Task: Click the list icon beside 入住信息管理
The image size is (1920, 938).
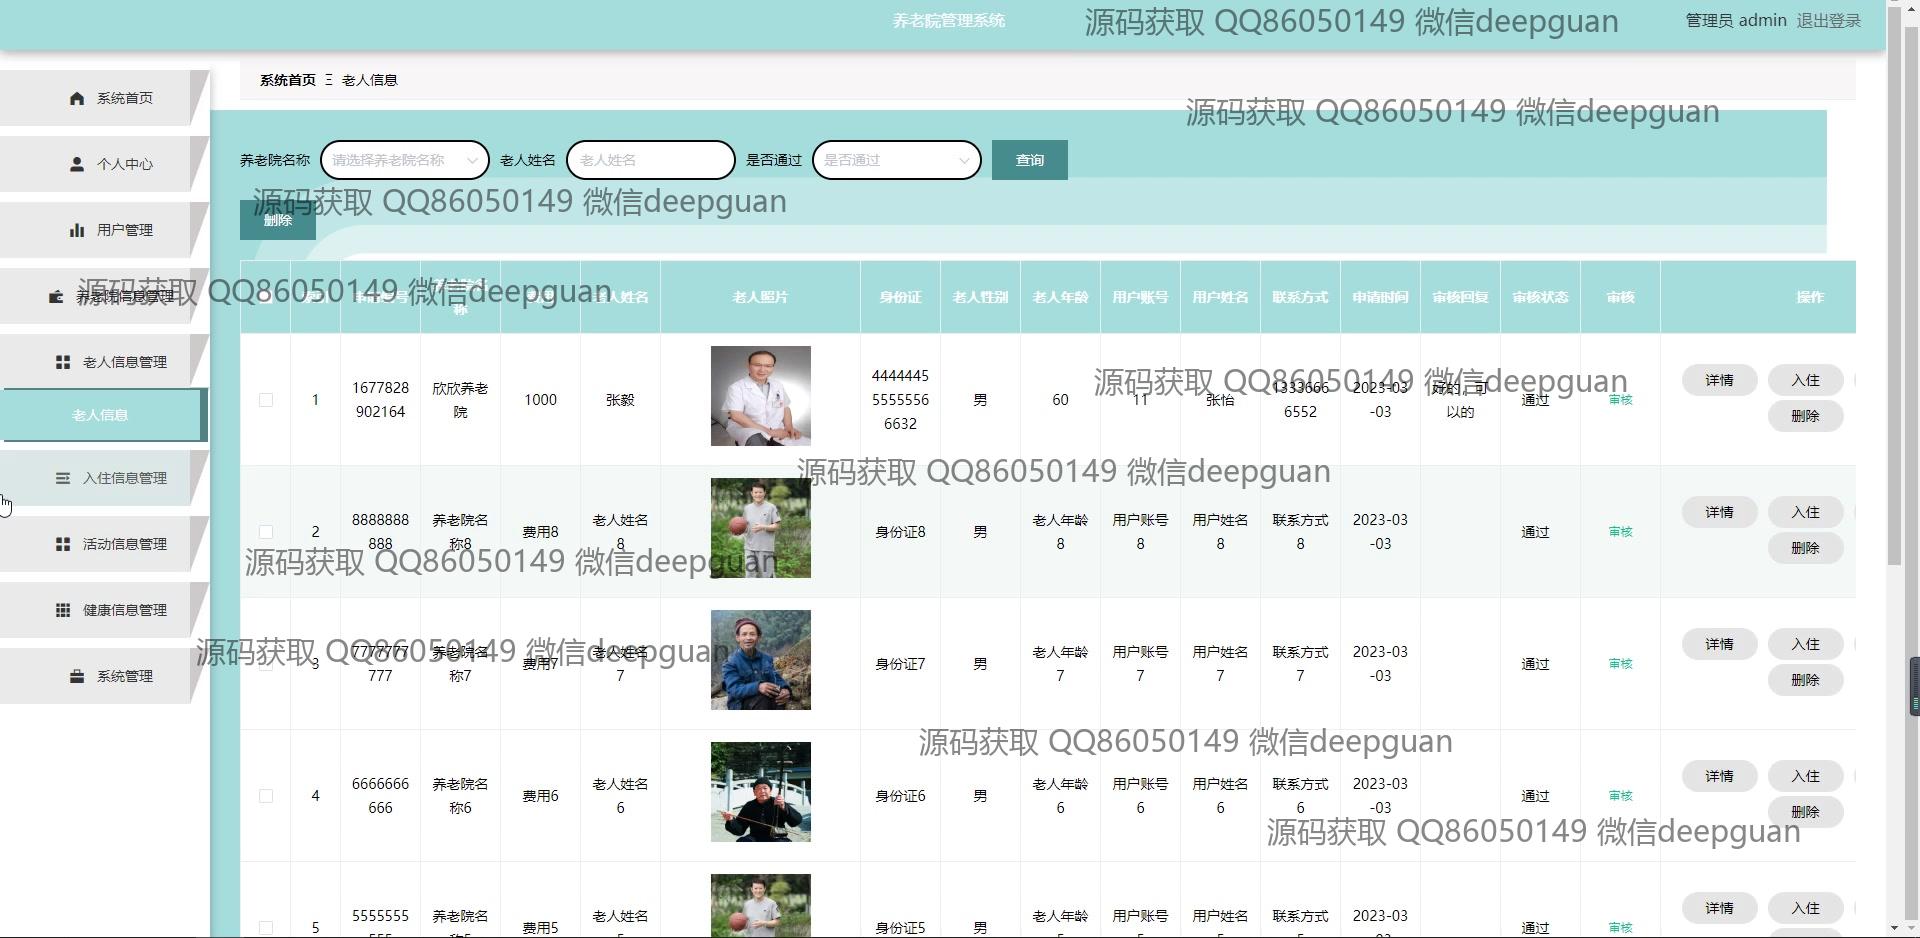Action: coord(63,478)
